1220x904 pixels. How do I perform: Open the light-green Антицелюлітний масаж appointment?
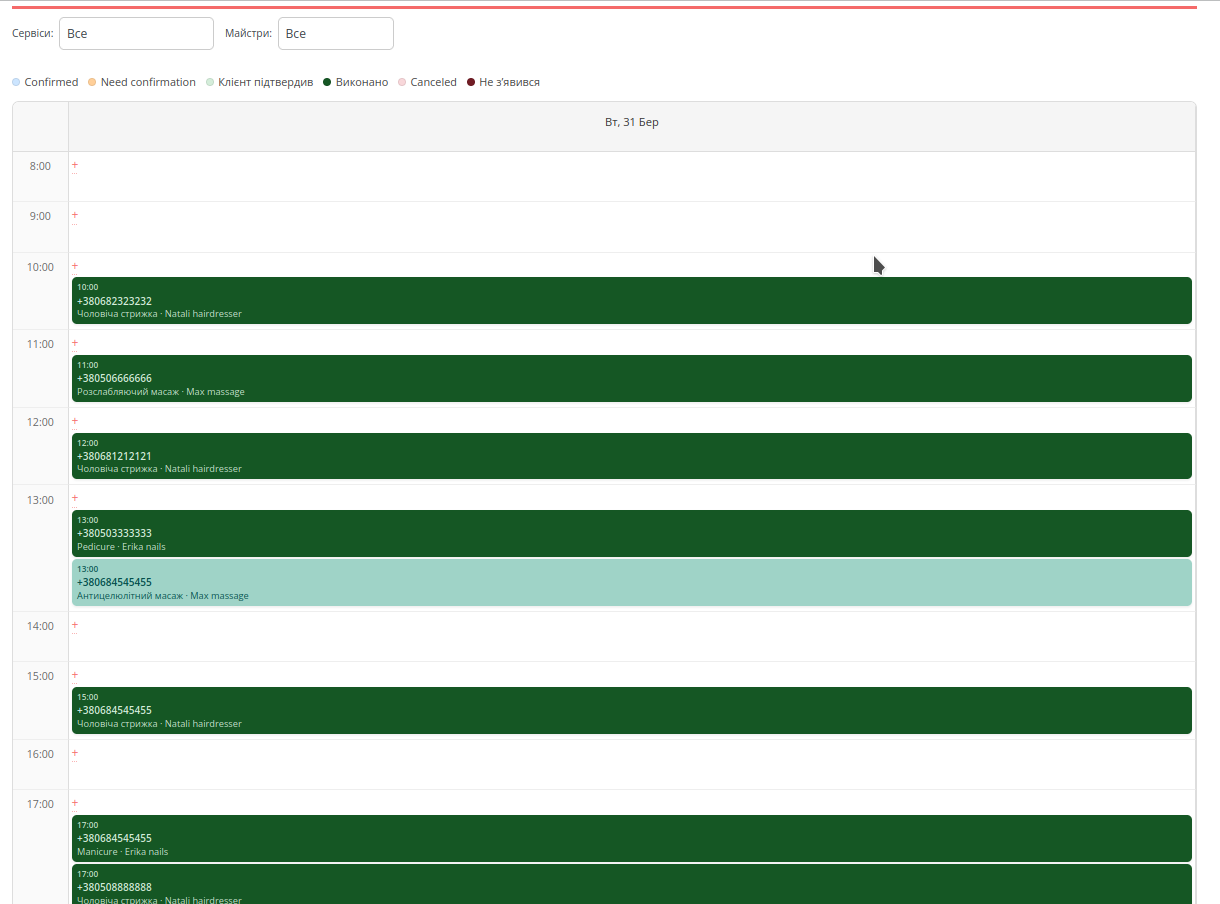tap(631, 582)
